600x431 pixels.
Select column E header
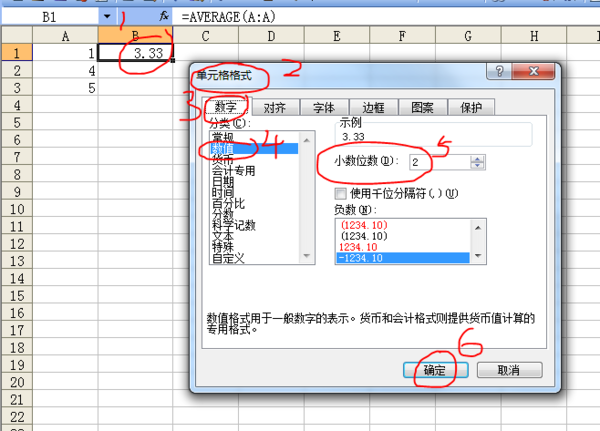pos(337,36)
